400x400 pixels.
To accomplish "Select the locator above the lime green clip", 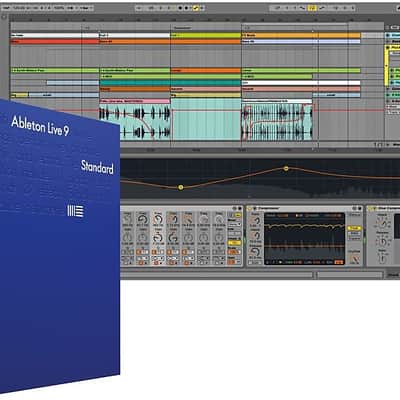I will [x=182, y=28].
